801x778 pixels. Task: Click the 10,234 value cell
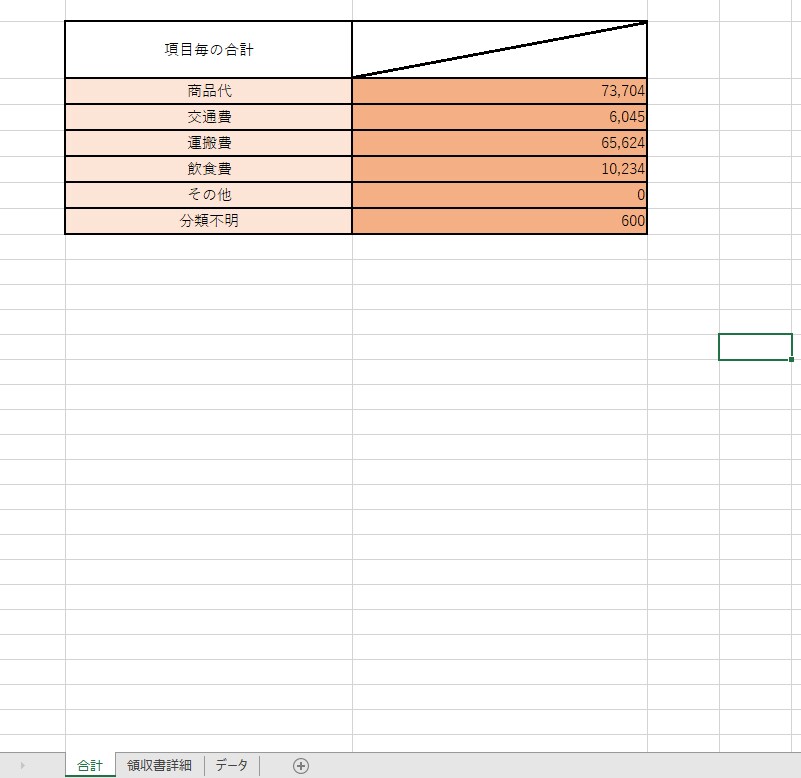pyautogui.click(x=500, y=169)
